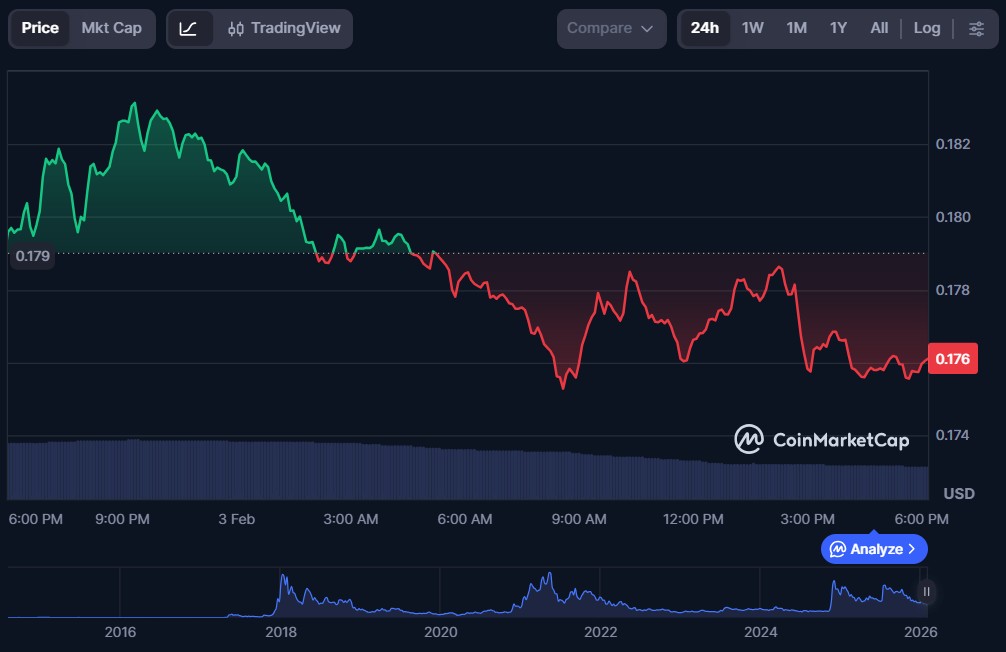Switch chart to Price view
This screenshot has height=652, width=1006.
(40, 28)
